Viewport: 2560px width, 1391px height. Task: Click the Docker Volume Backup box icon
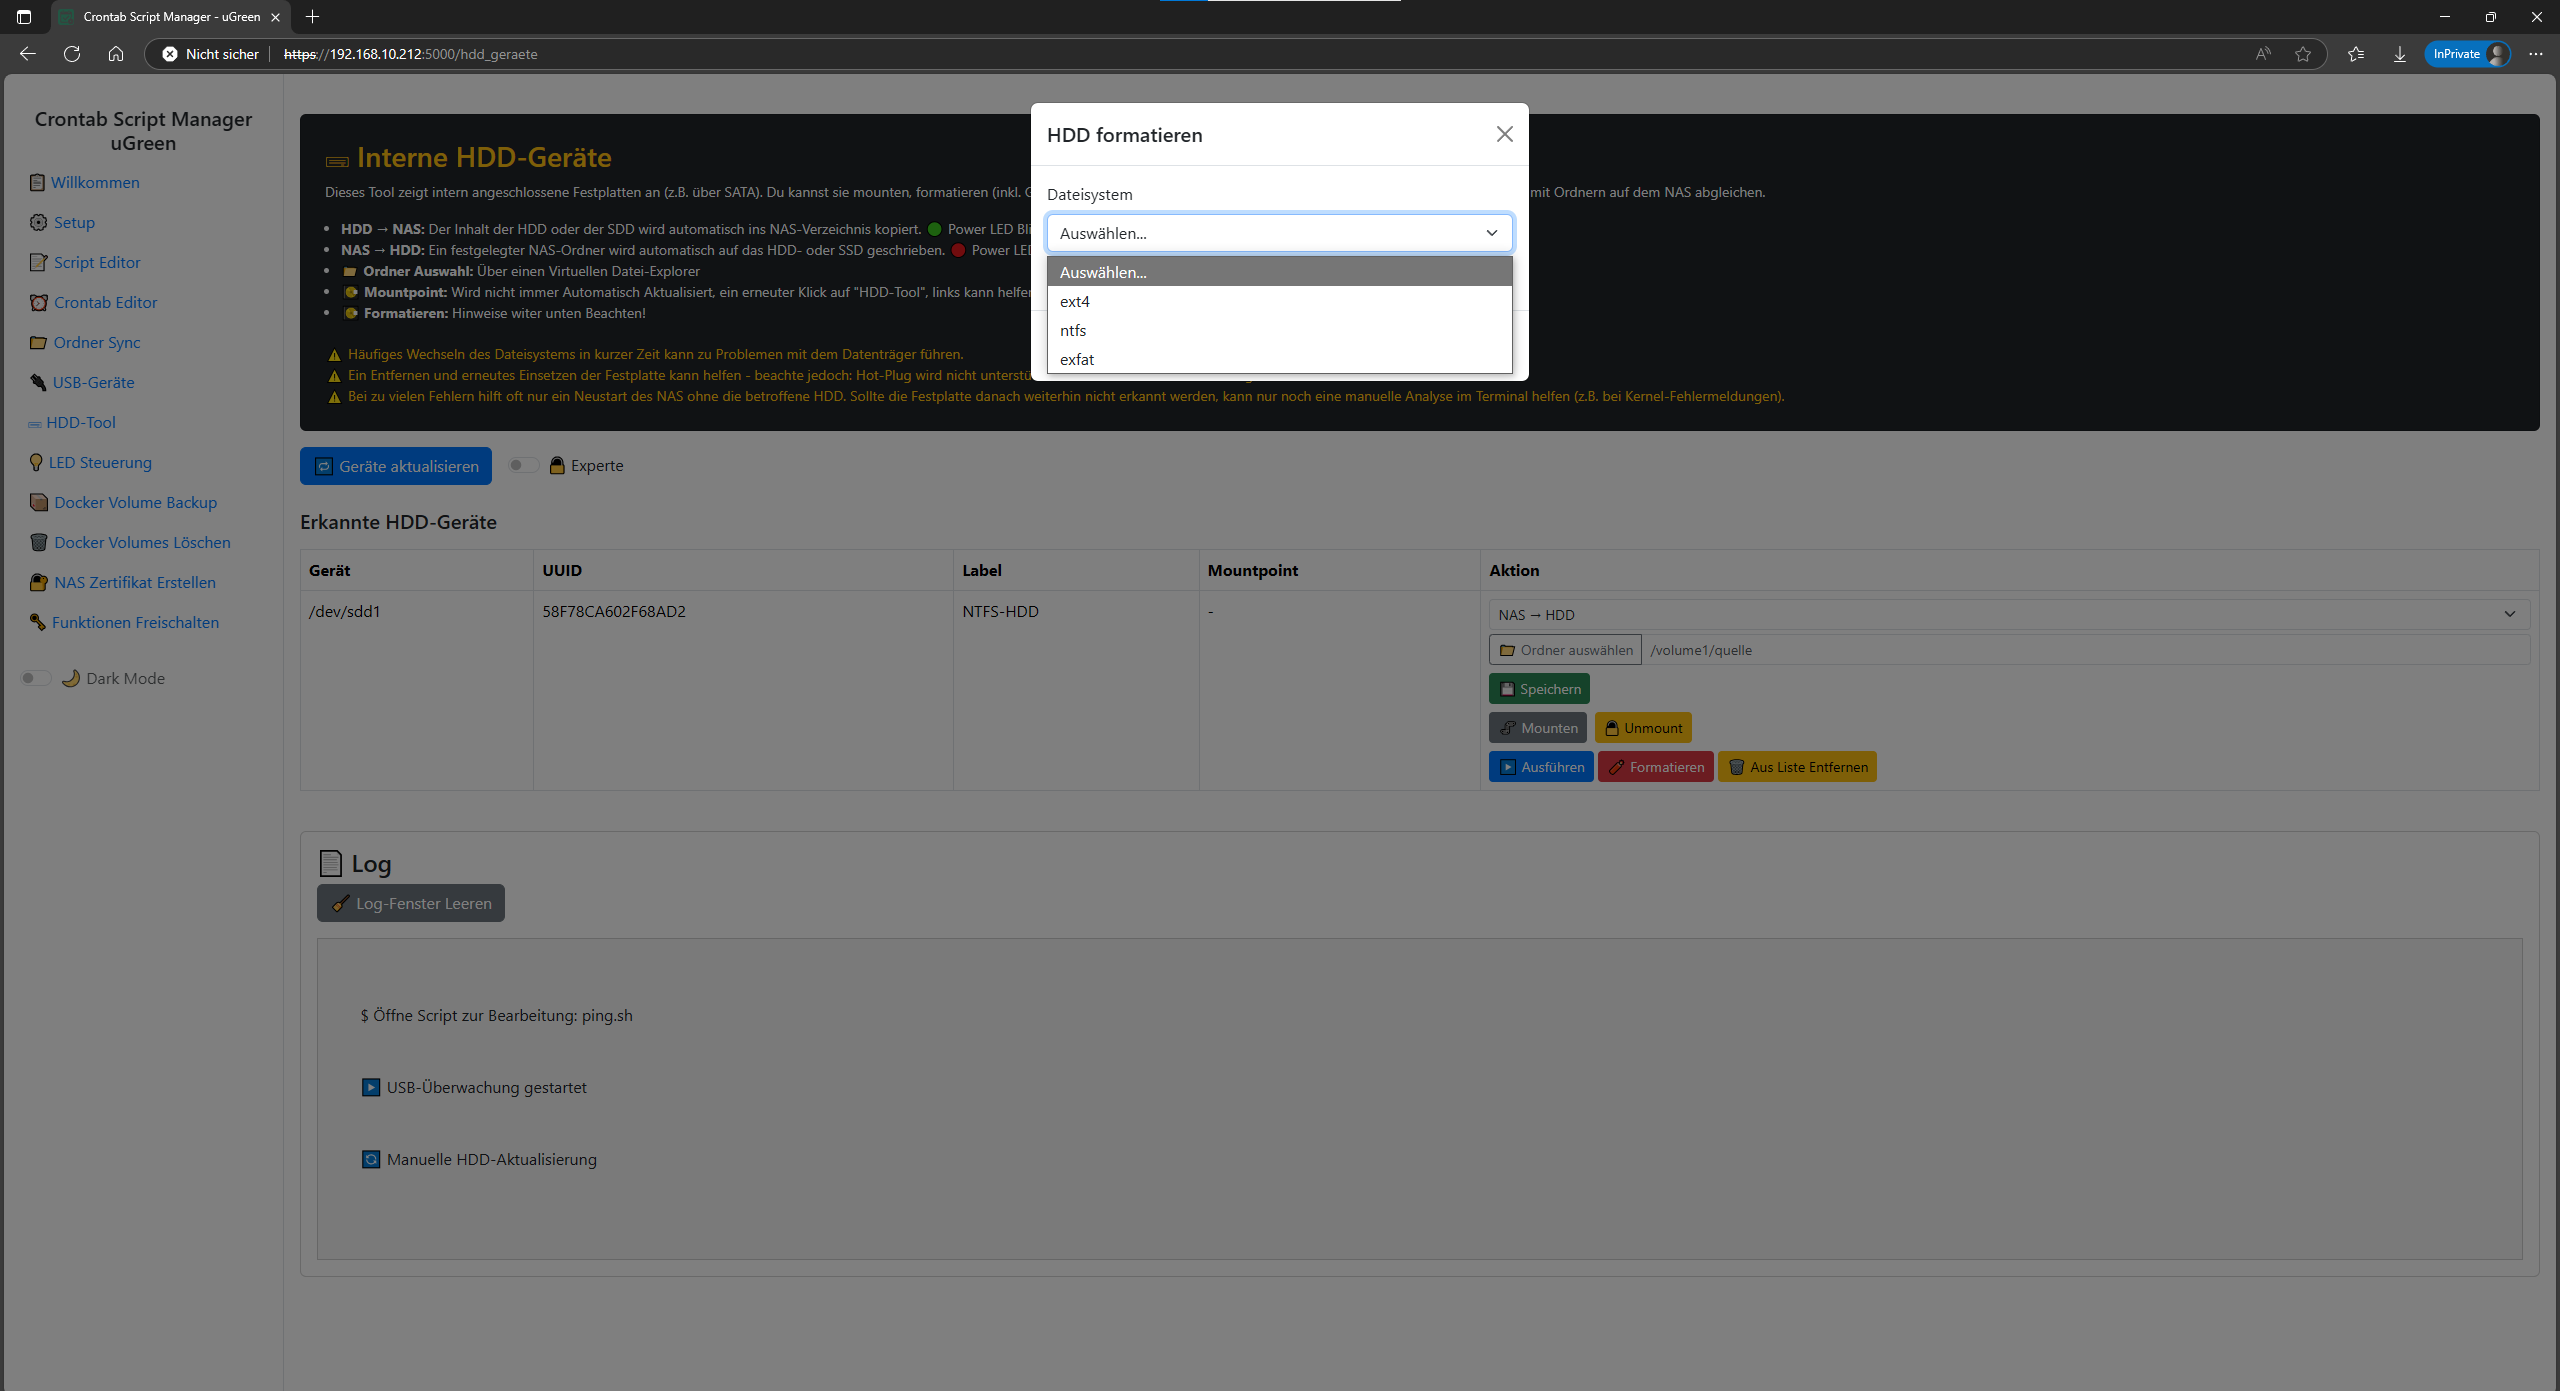38,502
